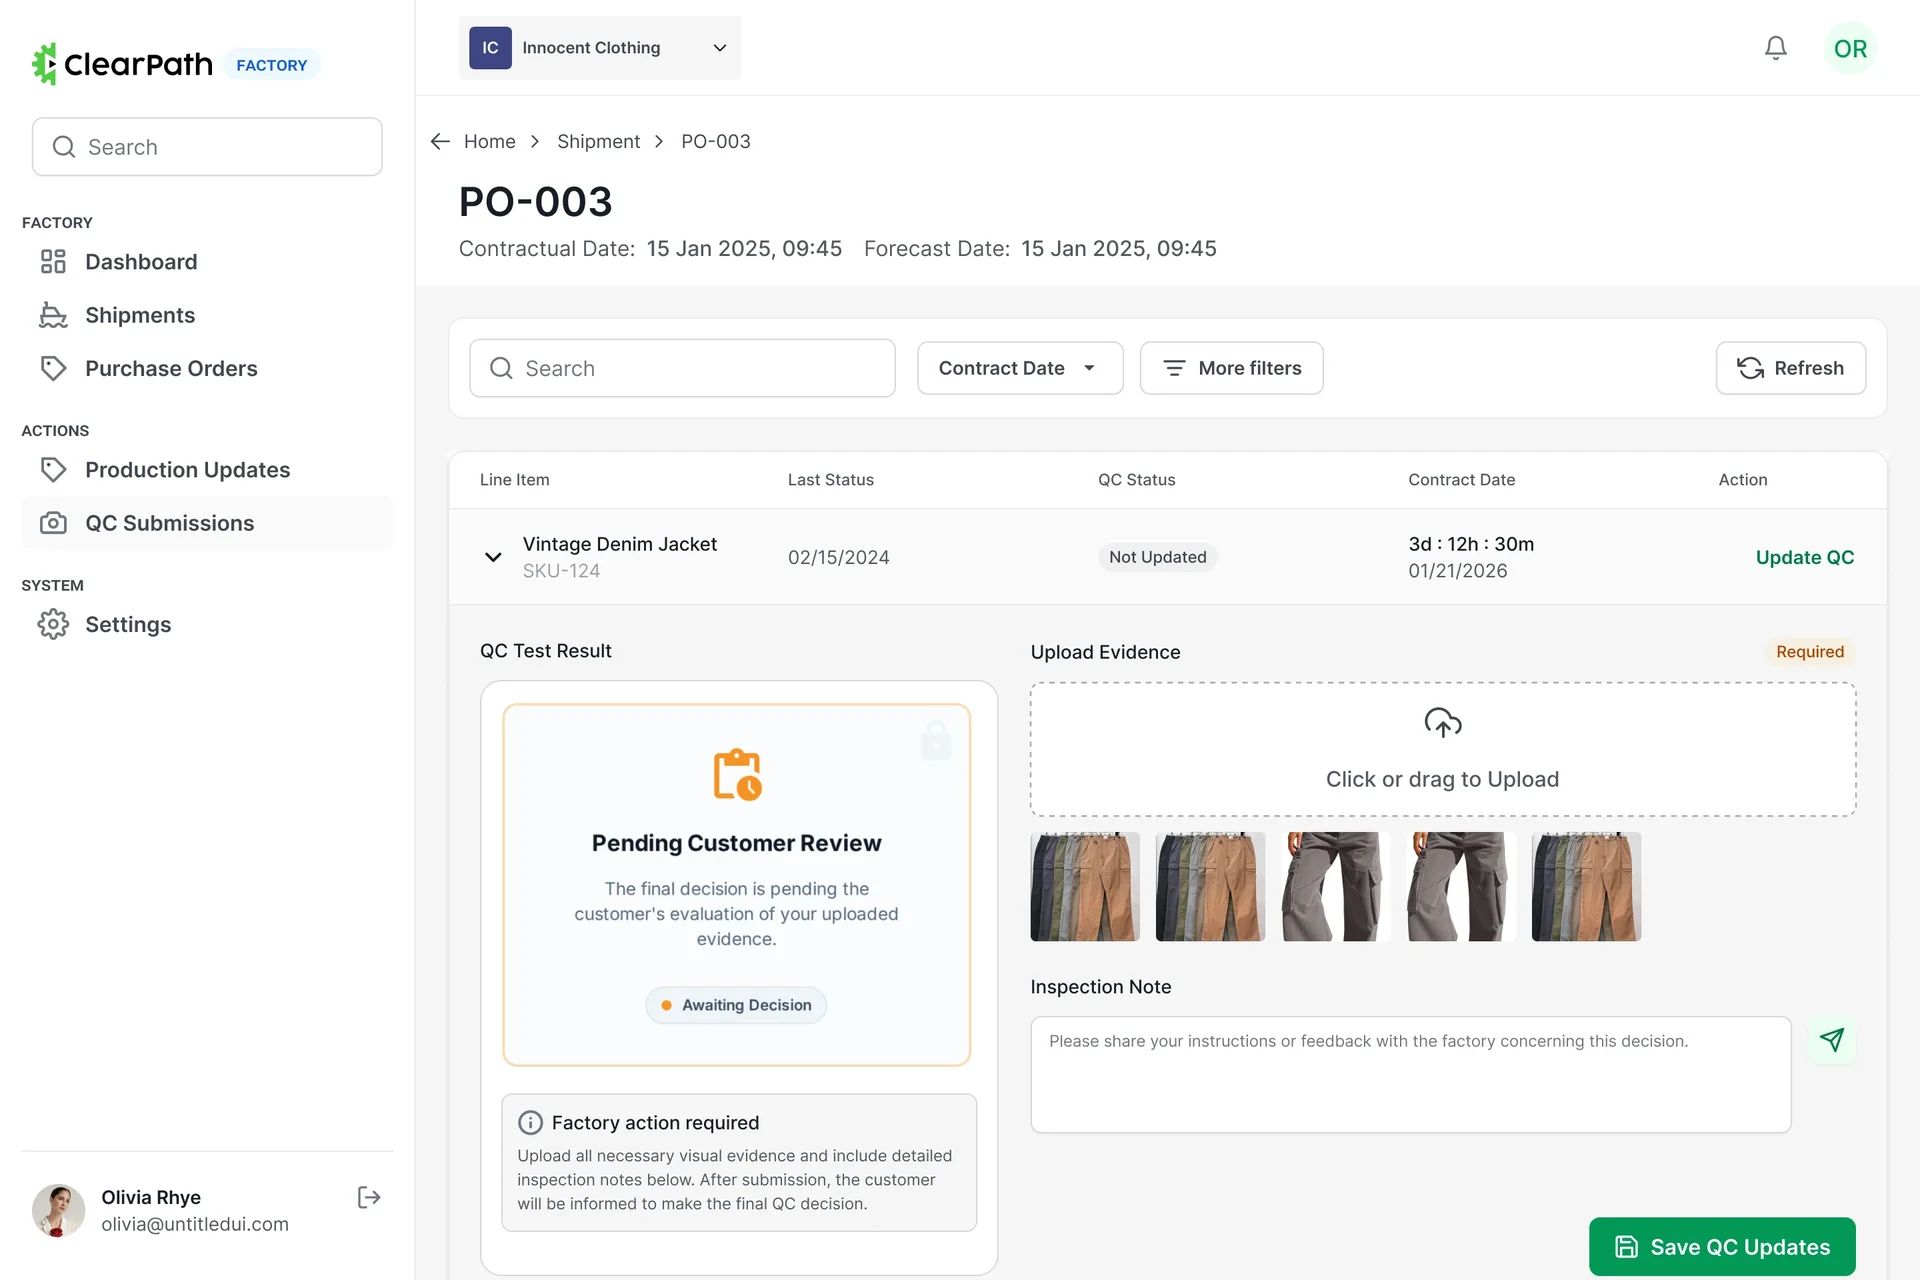The height and width of the screenshot is (1280, 1920).
Task: Click the magnifier icon in the sidebar search
Action: pos(64,147)
